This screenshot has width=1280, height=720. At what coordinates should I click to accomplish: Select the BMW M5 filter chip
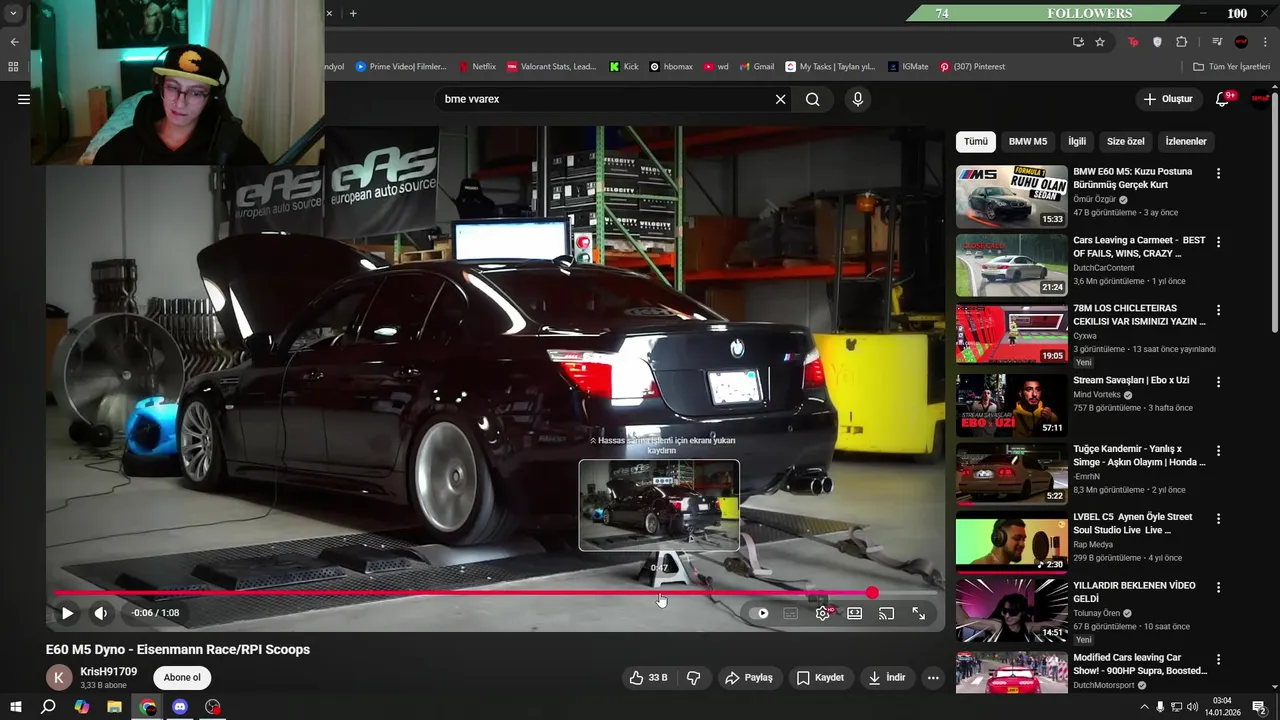tap(1028, 141)
